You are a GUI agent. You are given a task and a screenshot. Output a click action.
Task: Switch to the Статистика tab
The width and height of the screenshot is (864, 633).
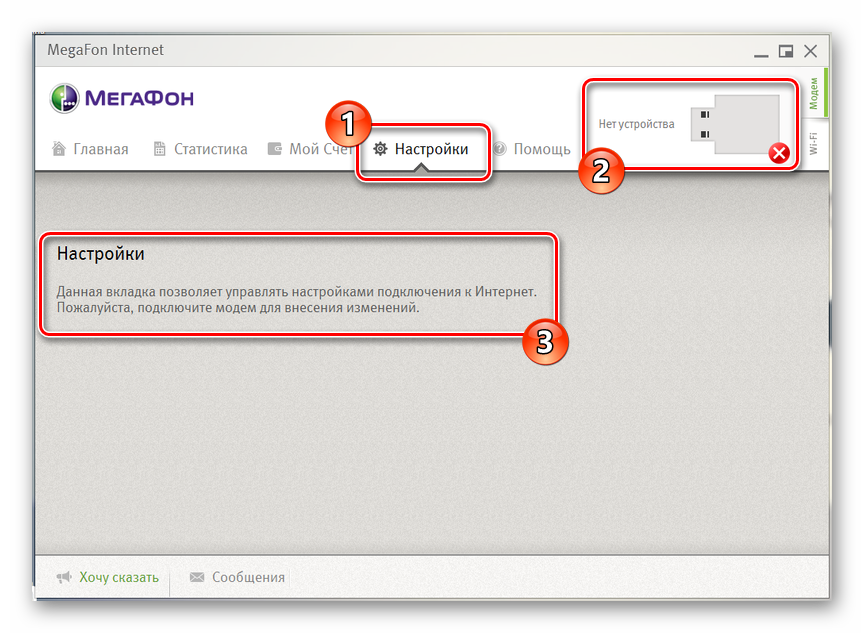[200, 149]
